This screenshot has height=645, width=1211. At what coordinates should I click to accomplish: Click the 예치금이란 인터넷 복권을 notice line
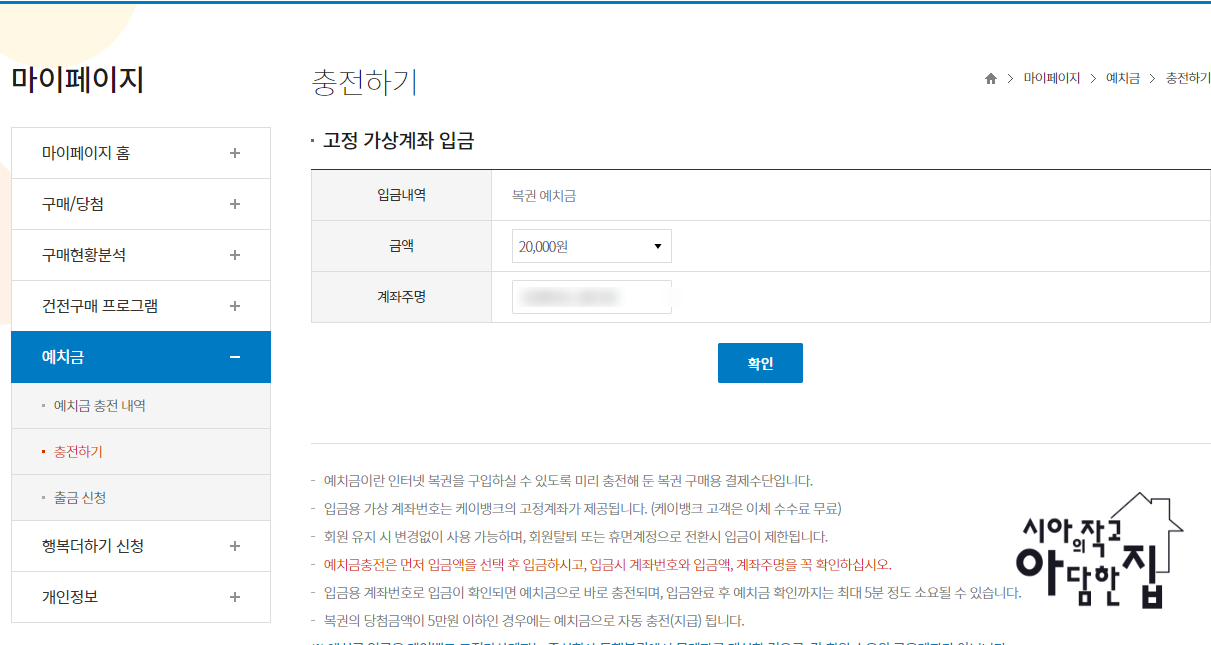(x=568, y=480)
